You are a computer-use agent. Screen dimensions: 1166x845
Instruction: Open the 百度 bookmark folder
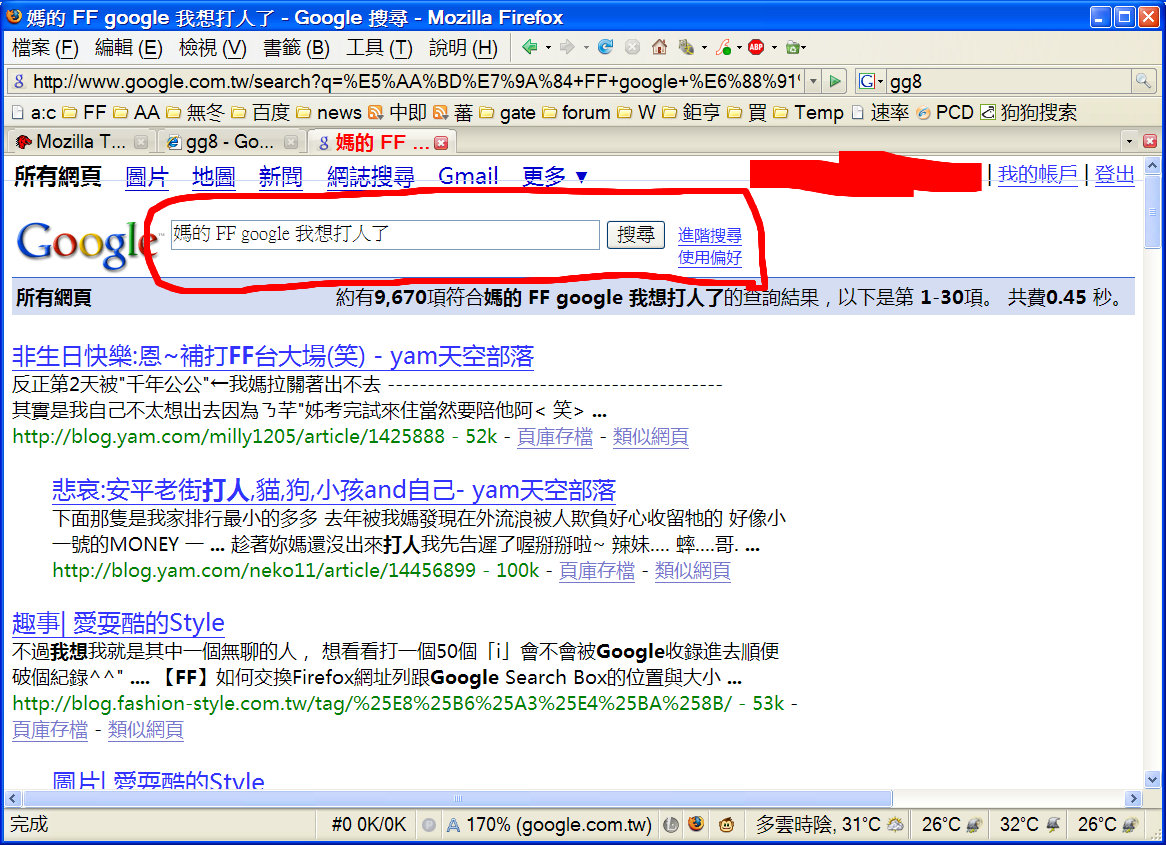point(260,112)
